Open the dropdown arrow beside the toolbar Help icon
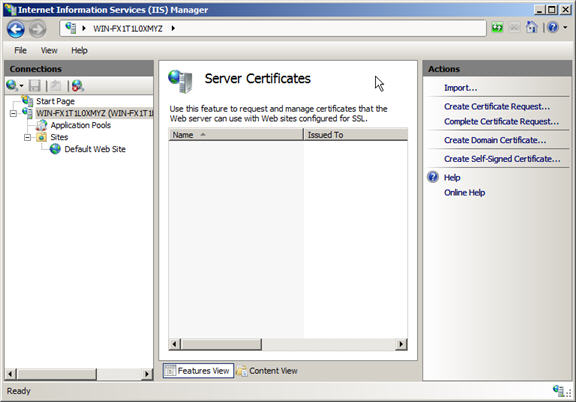The width and height of the screenshot is (576, 402). 565,28
